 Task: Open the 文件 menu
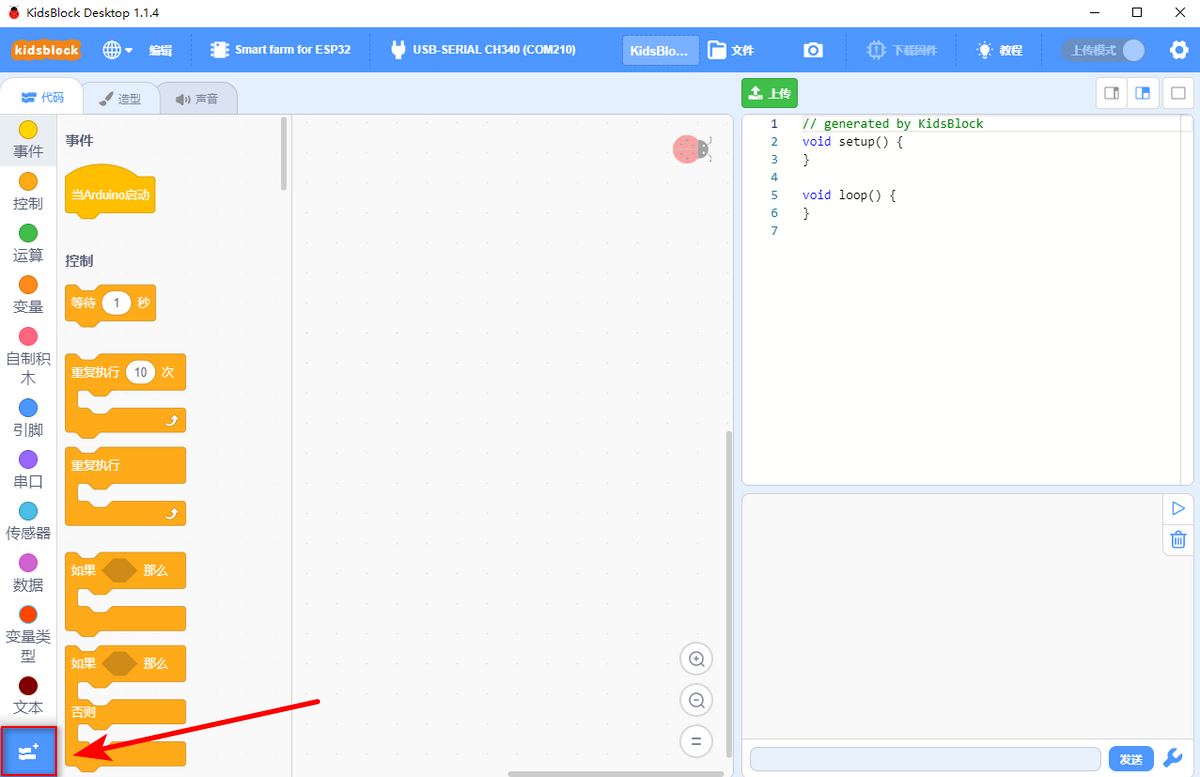[x=731, y=50]
